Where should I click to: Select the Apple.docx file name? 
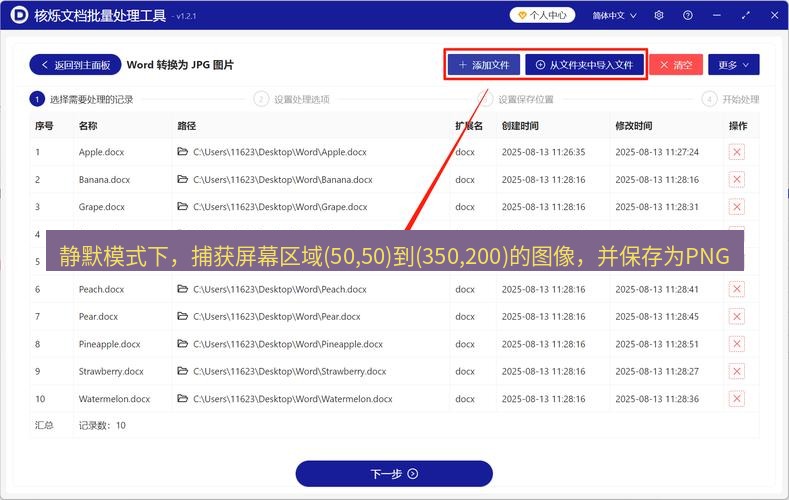click(101, 152)
